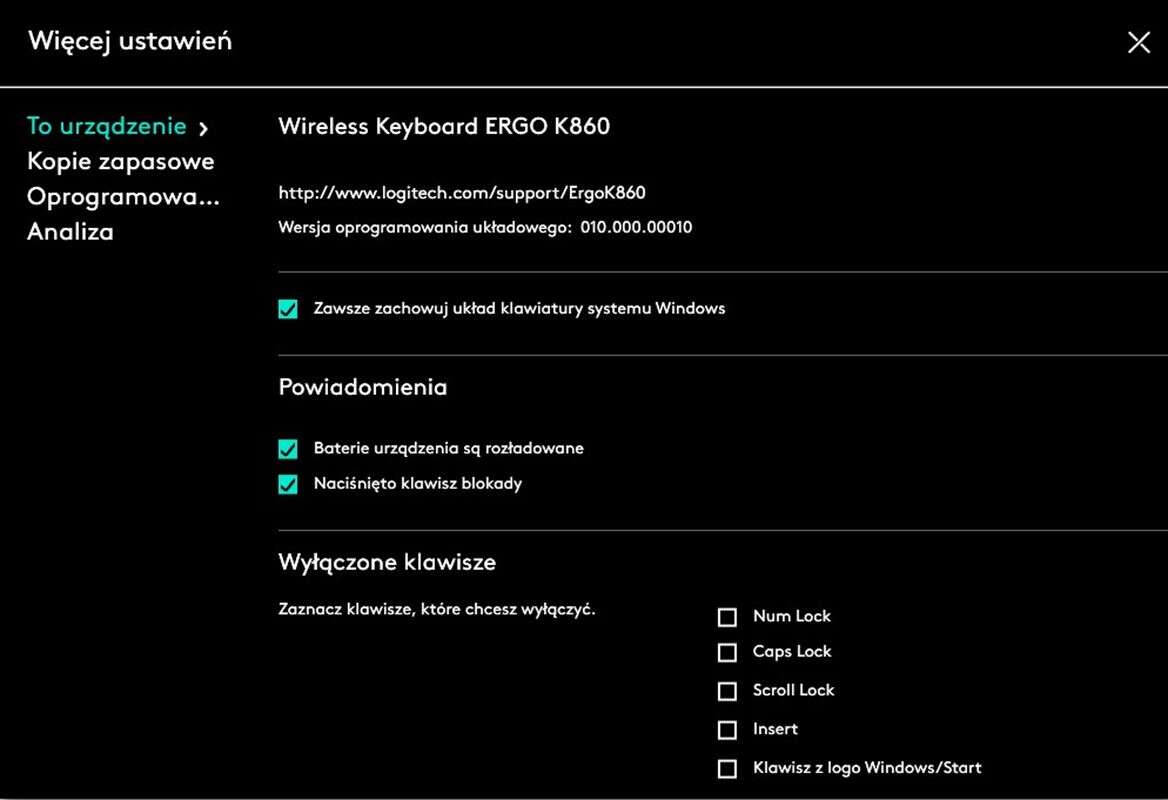Disable Baterie urządzenia są rozładowane notification
This screenshot has height=800, width=1168.
(288, 449)
